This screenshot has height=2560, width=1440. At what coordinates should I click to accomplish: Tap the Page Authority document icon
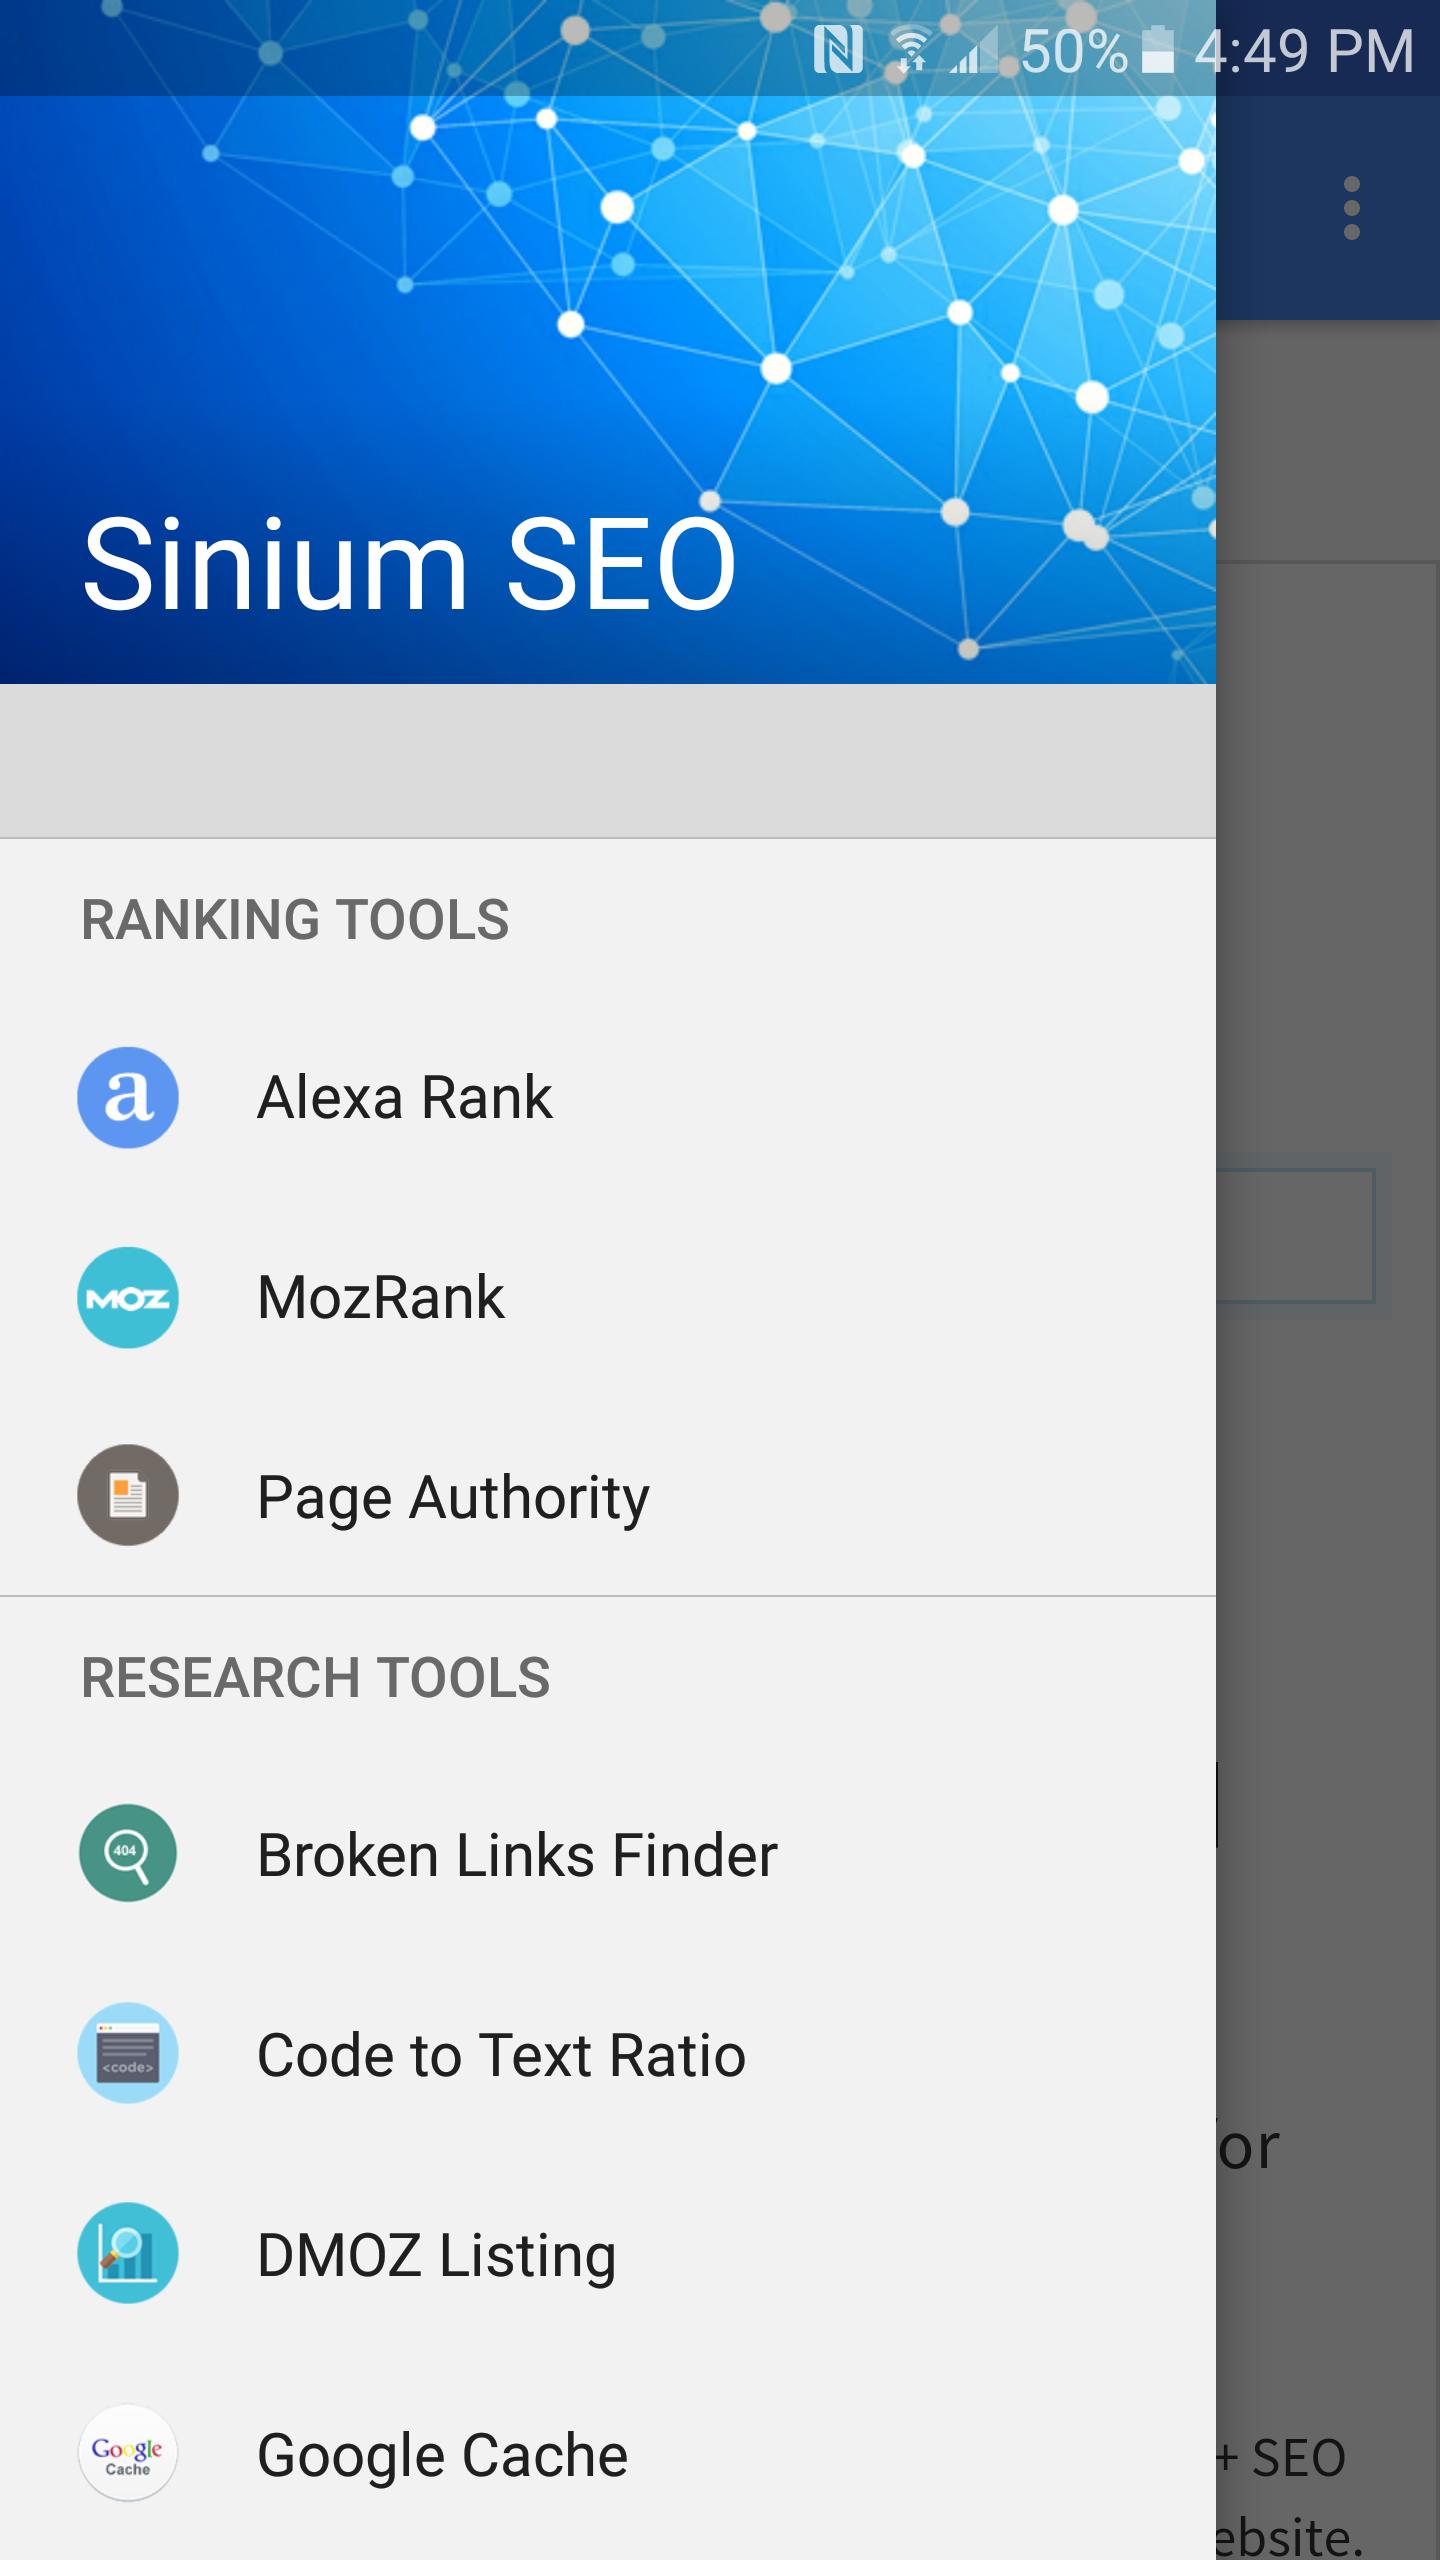[x=128, y=1495]
